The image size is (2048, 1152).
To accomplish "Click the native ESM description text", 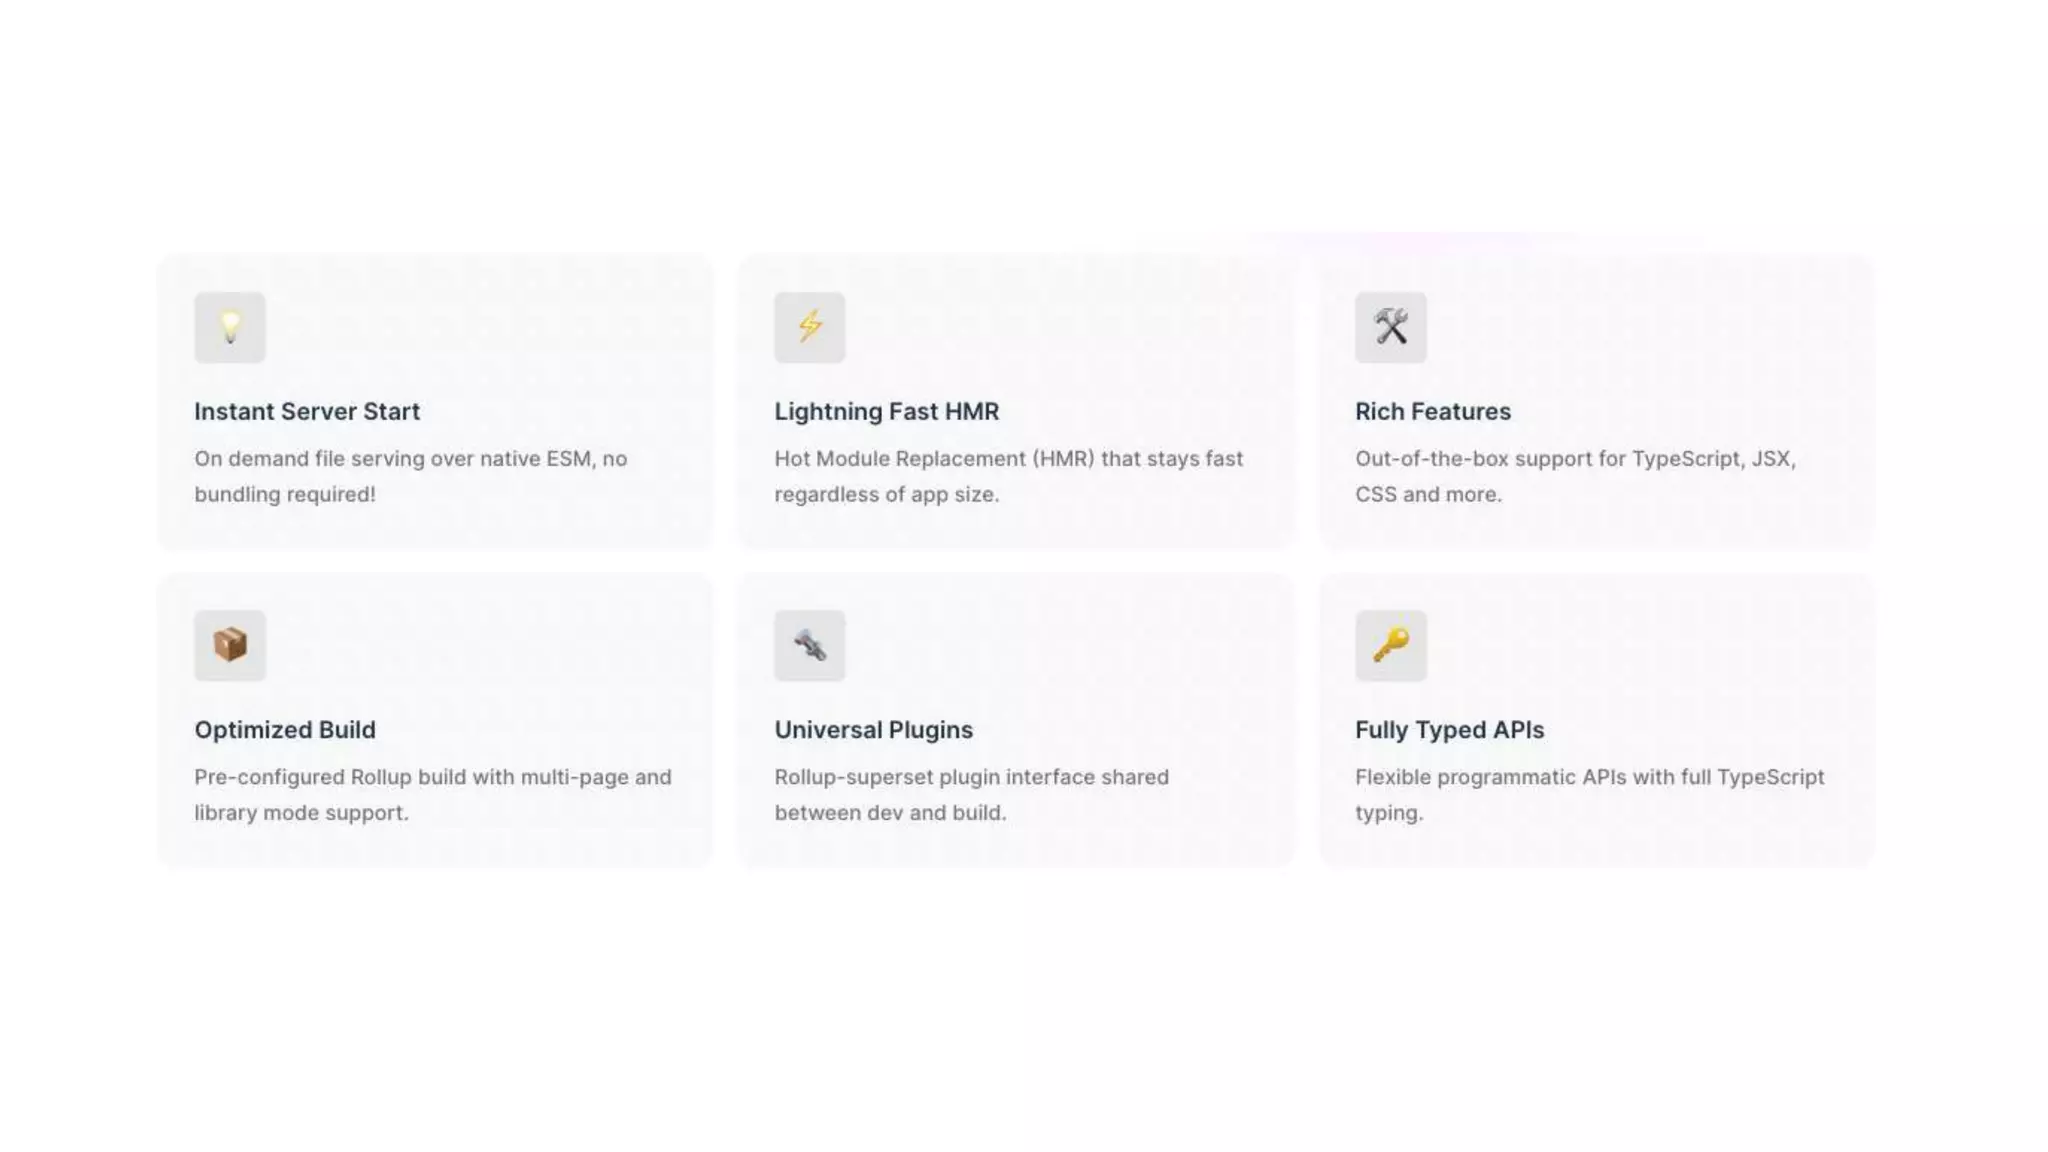I will [411, 476].
